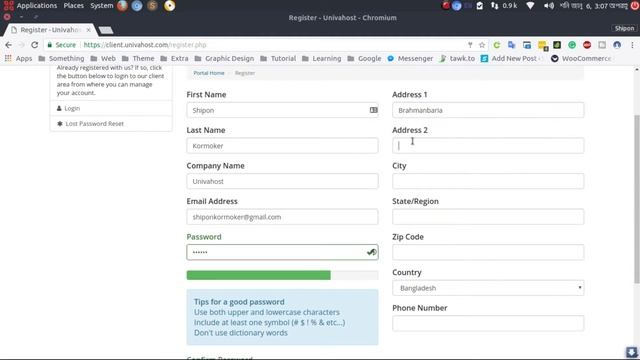Click the dark green leaf extension icon
640x360 pixels.
pos(557,45)
